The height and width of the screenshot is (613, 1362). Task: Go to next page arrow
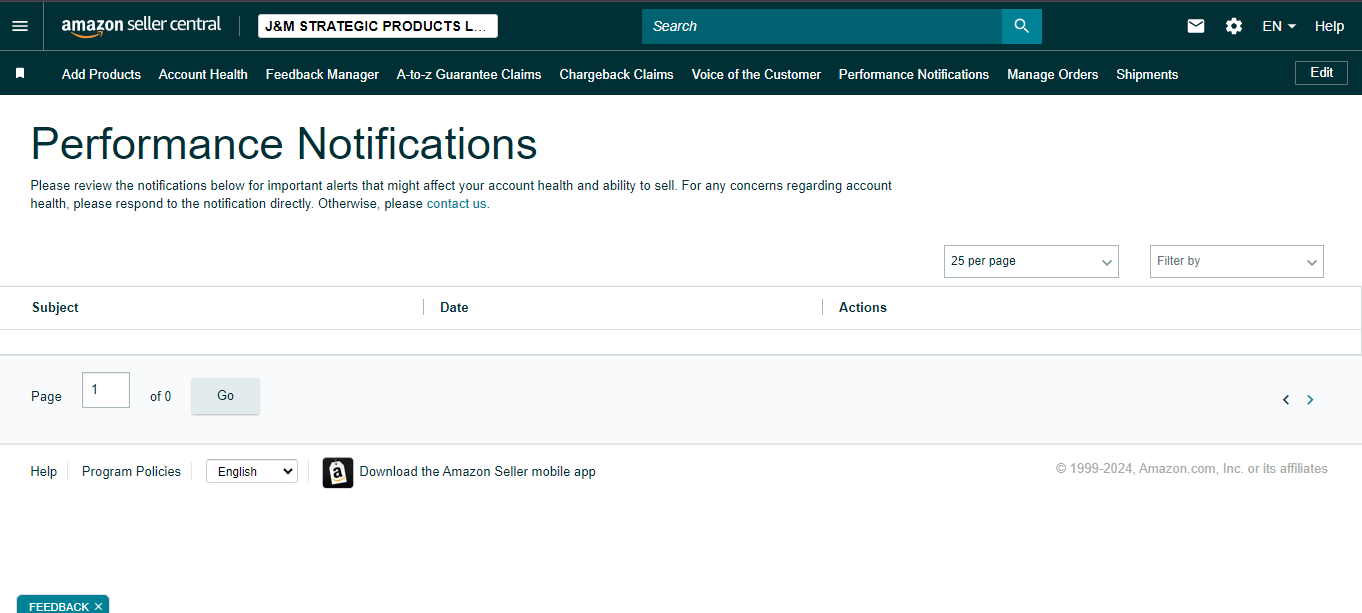[1310, 400]
